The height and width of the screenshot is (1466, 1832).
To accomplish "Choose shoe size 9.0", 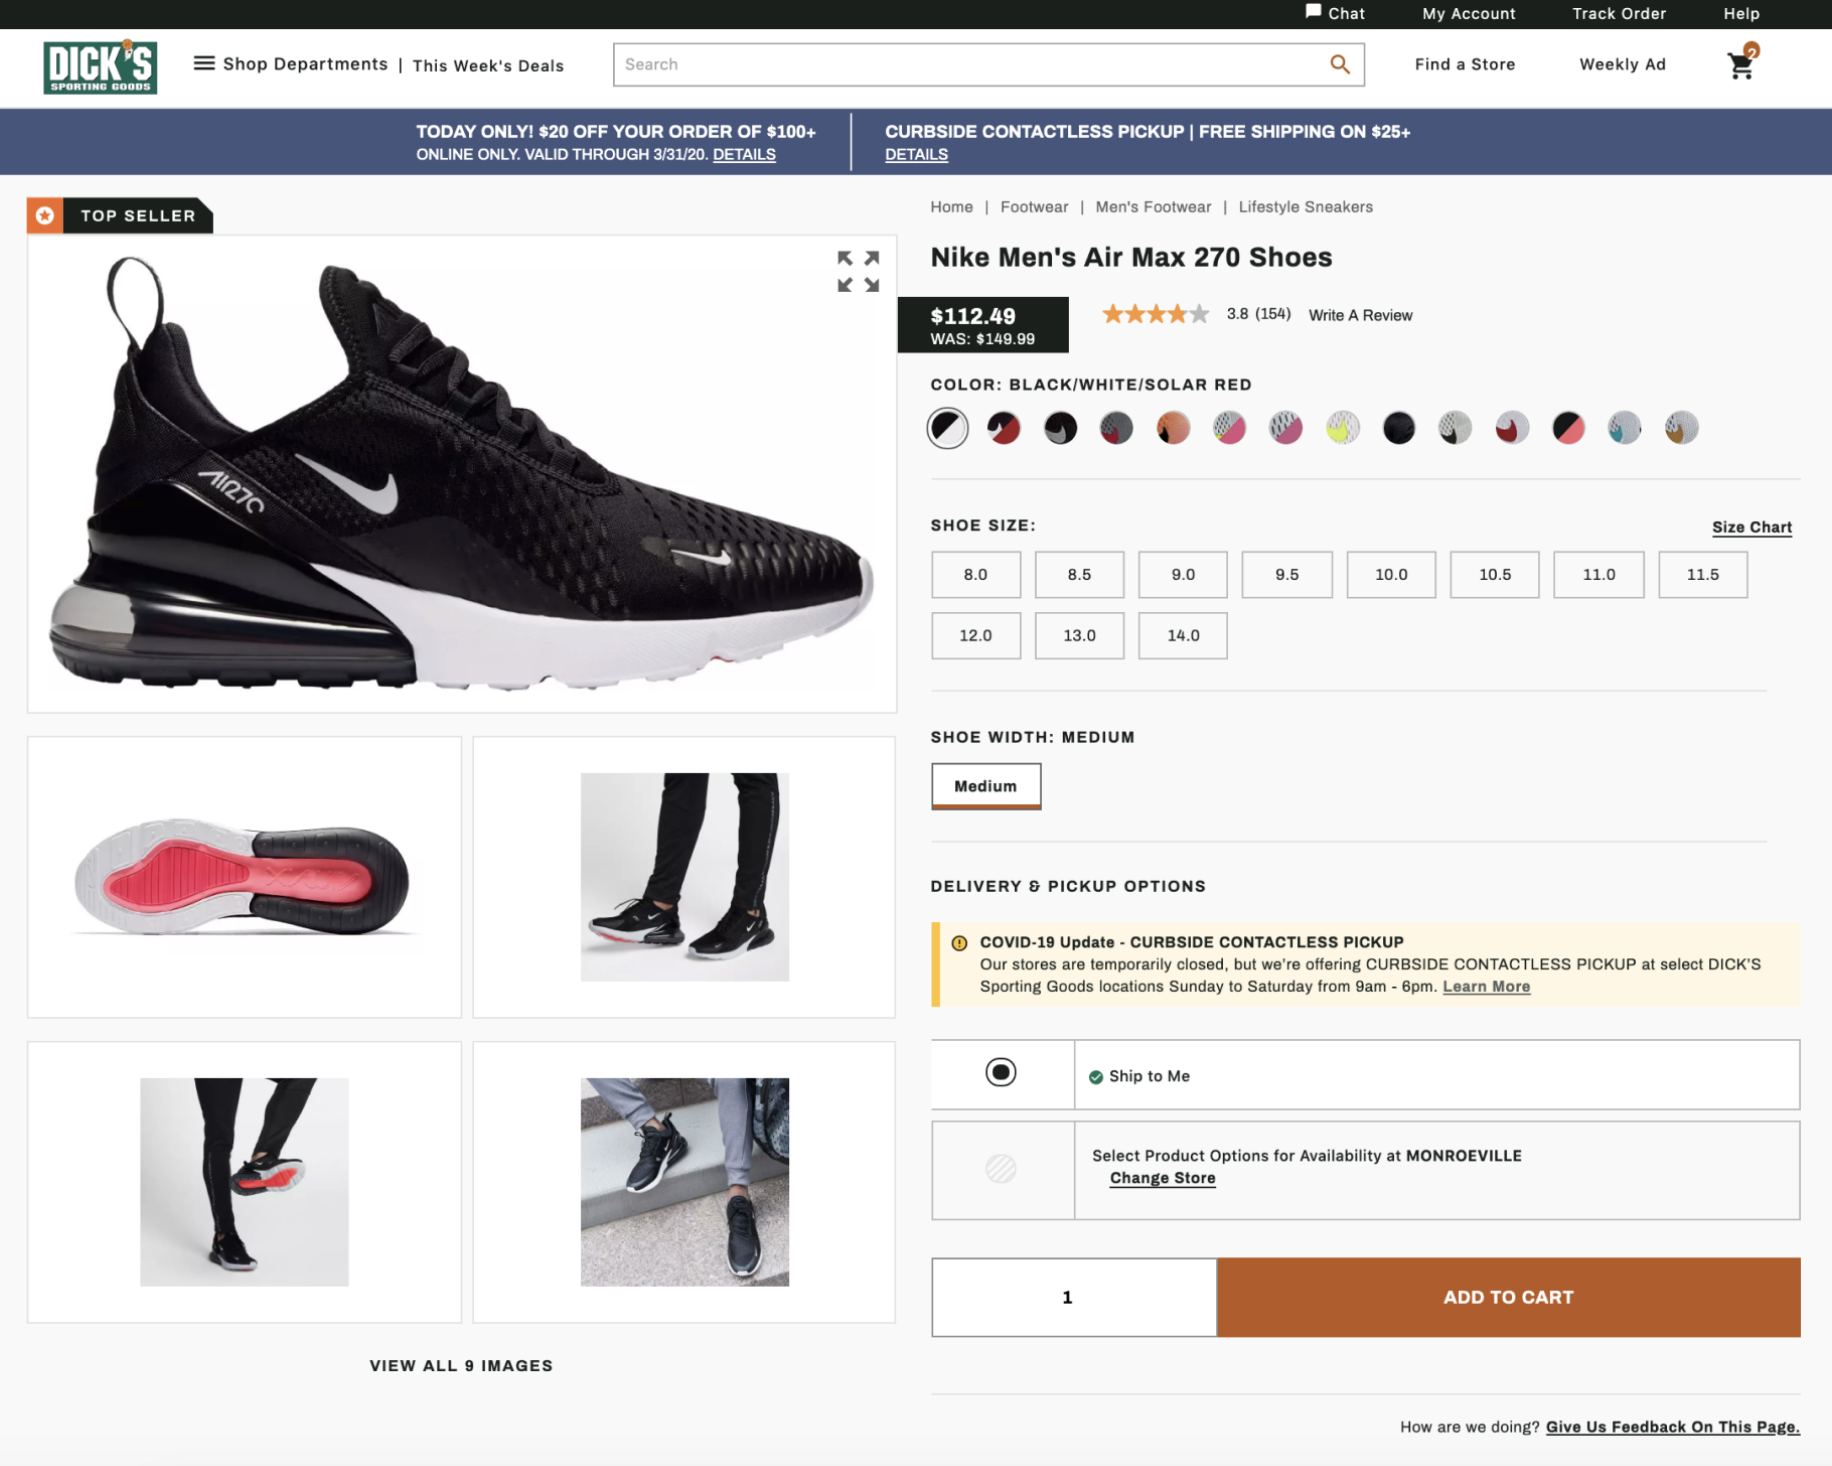I will coord(1183,575).
